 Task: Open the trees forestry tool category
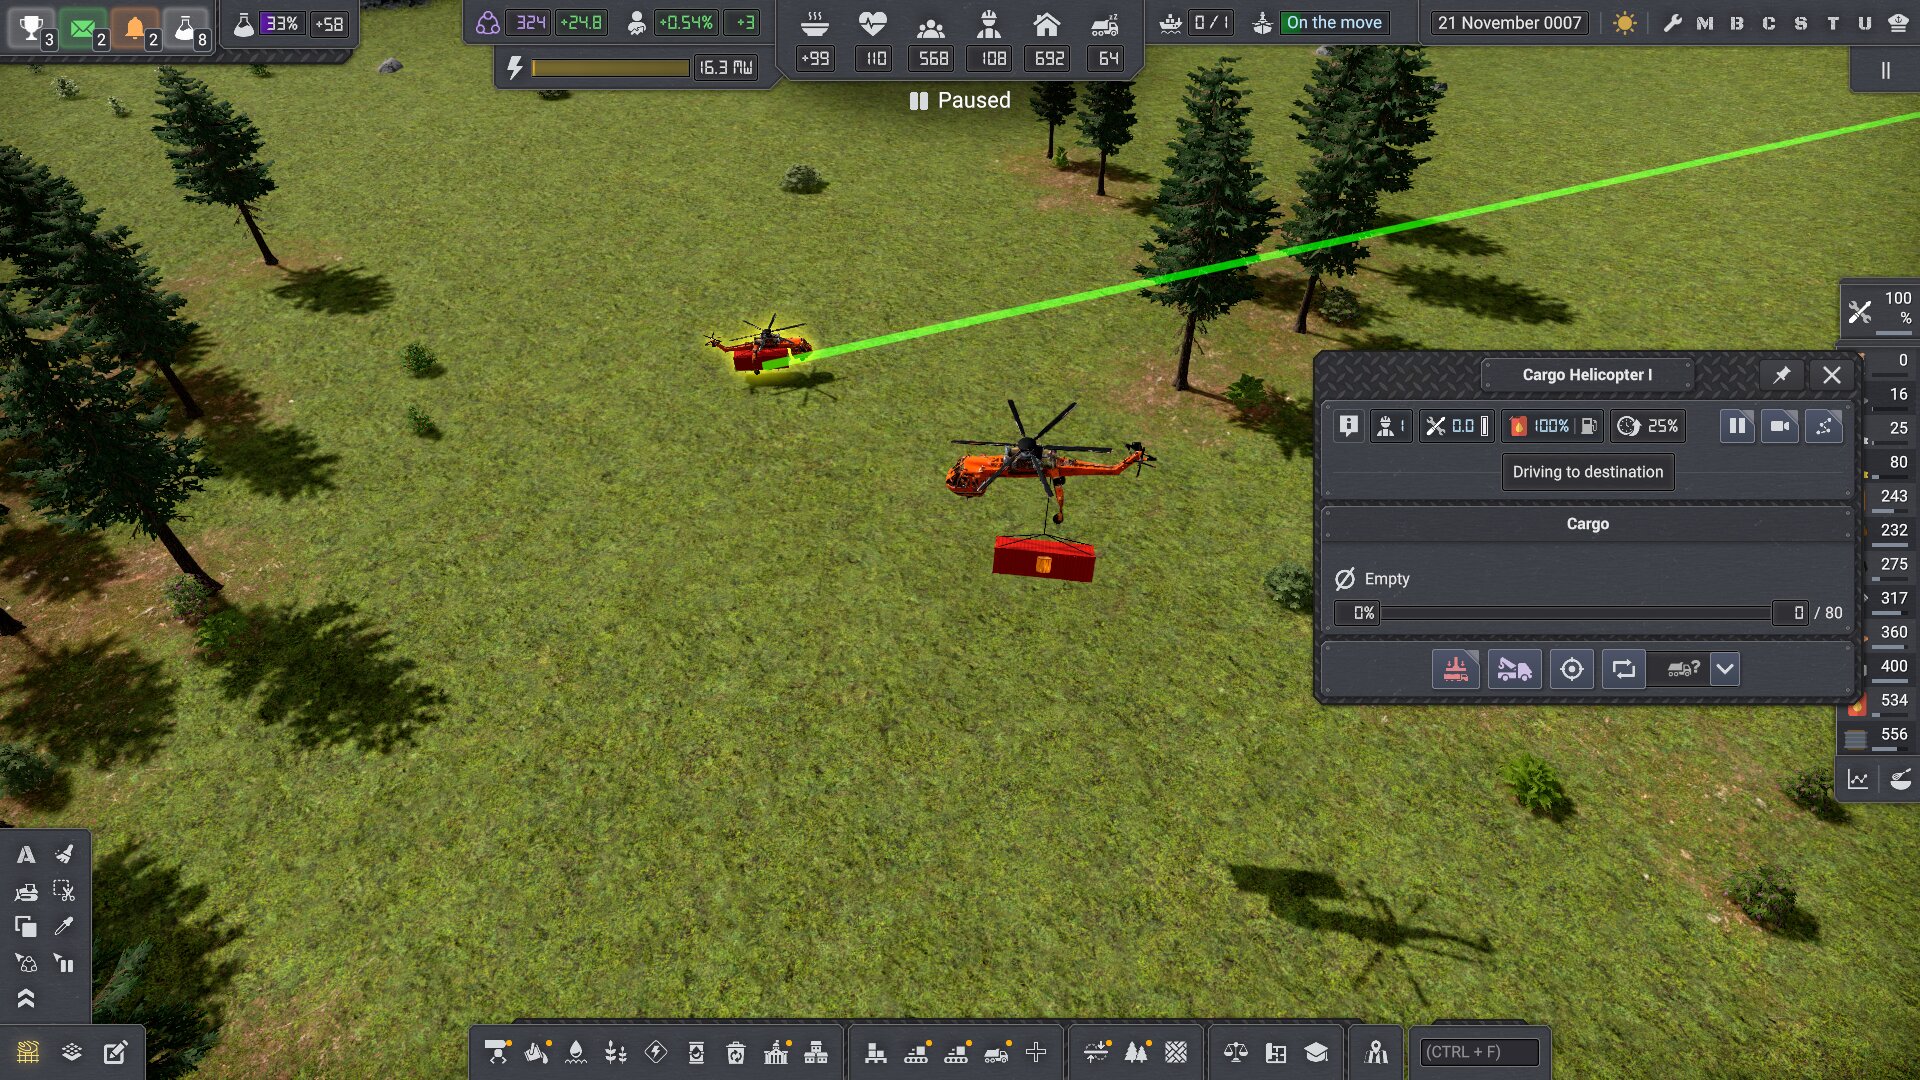1137,1052
